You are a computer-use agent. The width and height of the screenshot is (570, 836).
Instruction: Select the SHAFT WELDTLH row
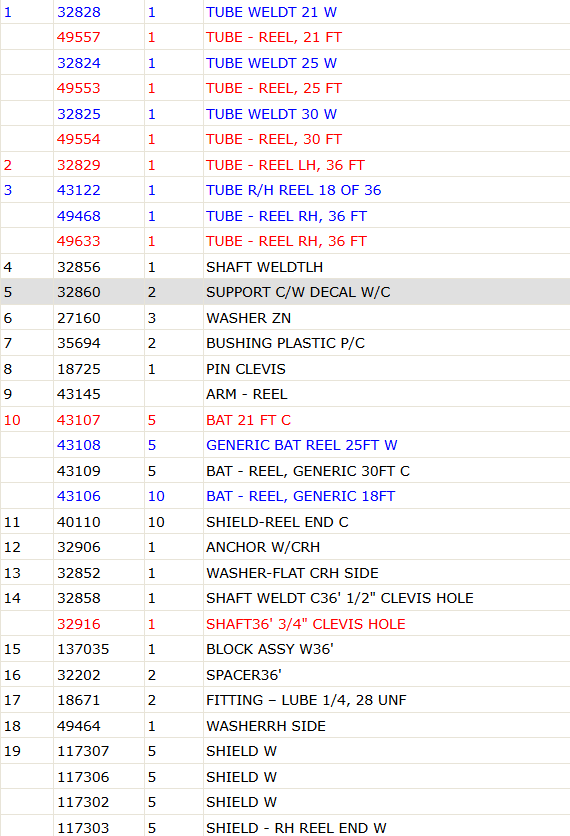pyautogui.click(x=285, y=267)
